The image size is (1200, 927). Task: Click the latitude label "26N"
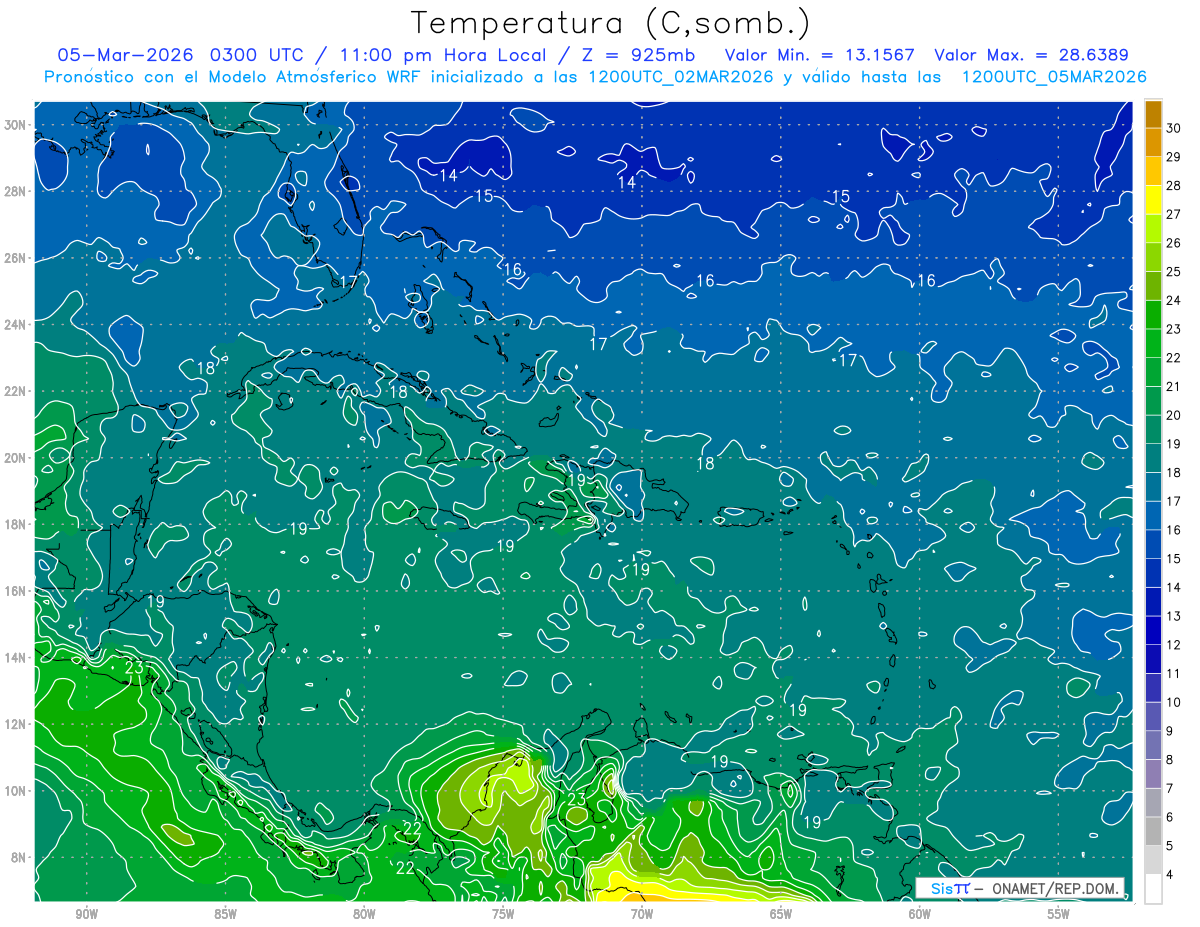16,258
